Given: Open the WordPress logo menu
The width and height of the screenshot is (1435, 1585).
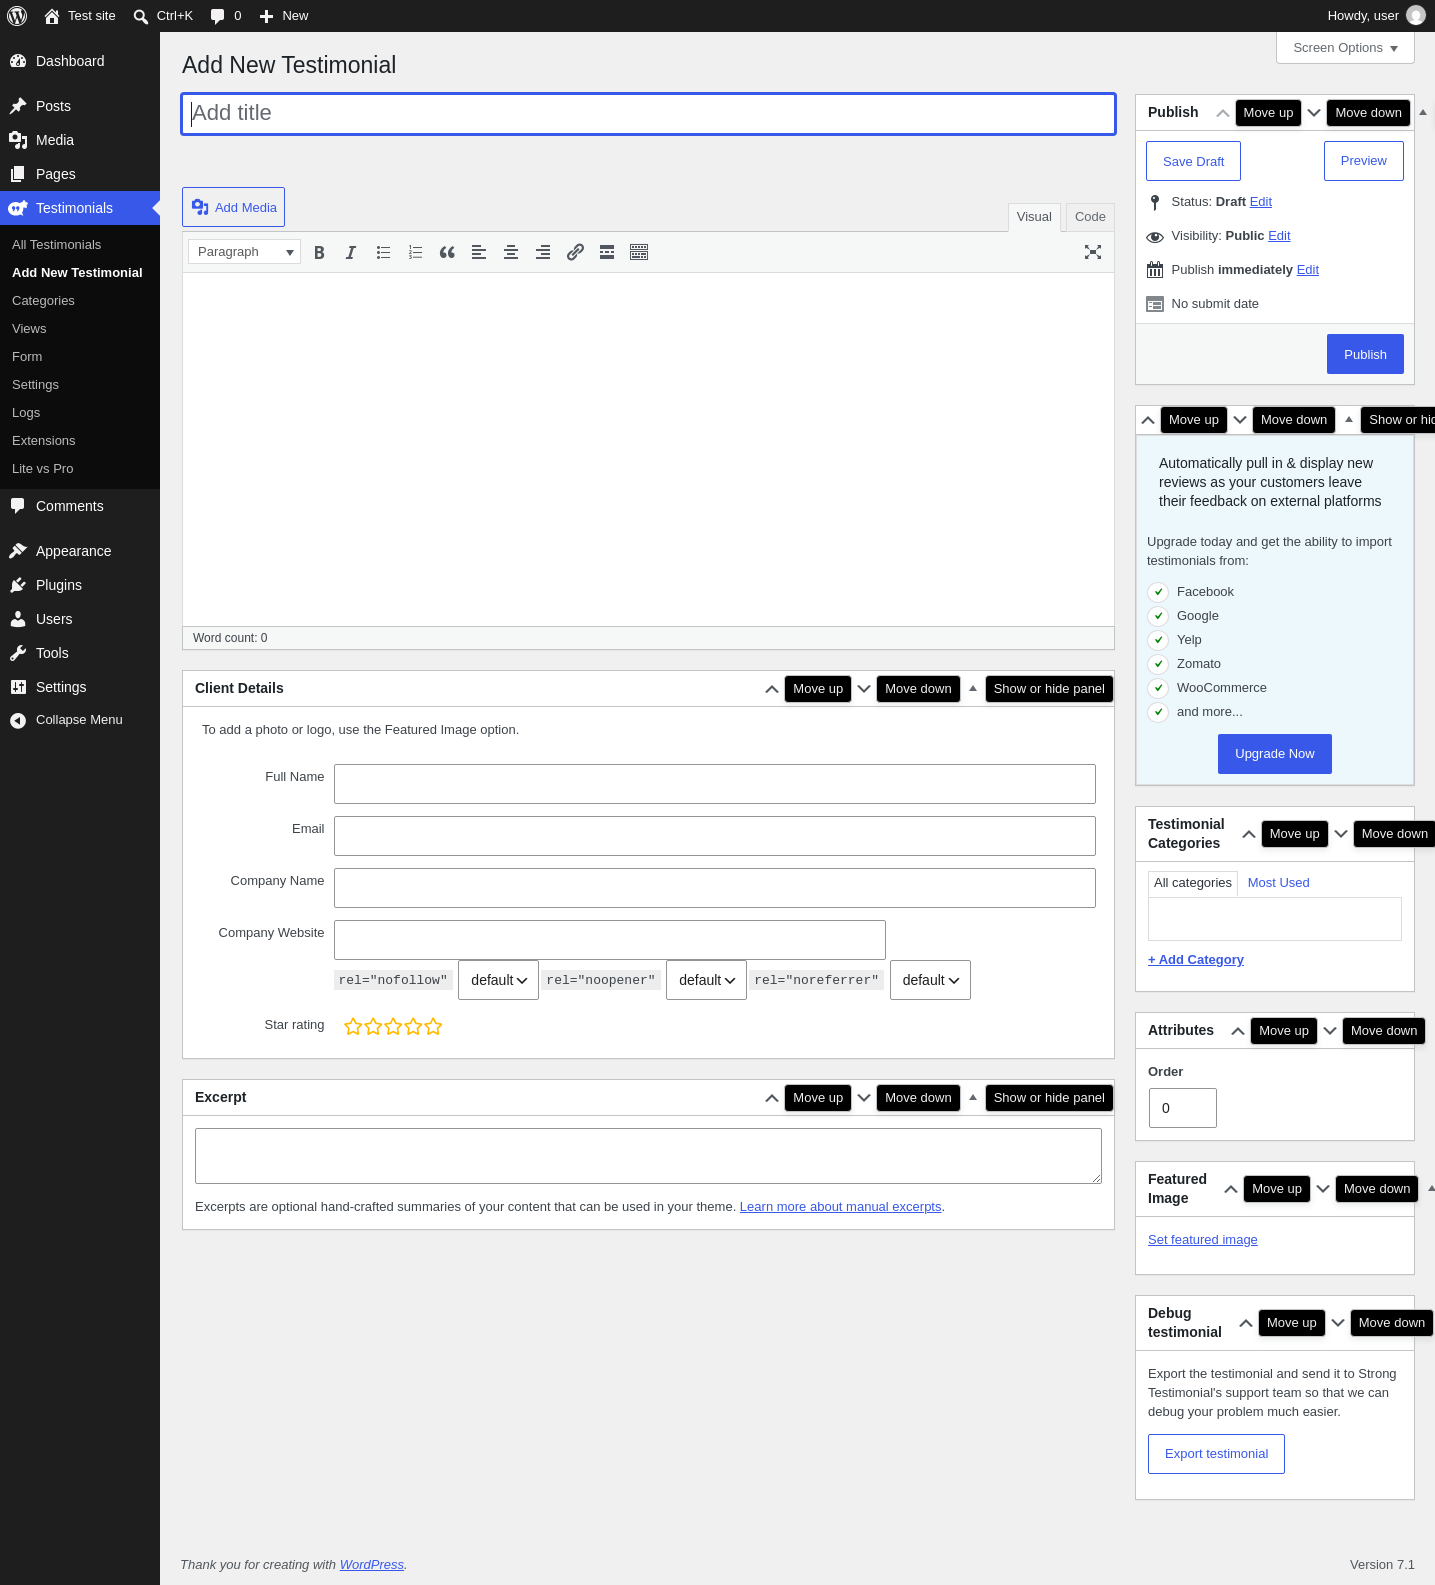Looking at the screenshot, I should pyautogui.click(x=17, y=16).
